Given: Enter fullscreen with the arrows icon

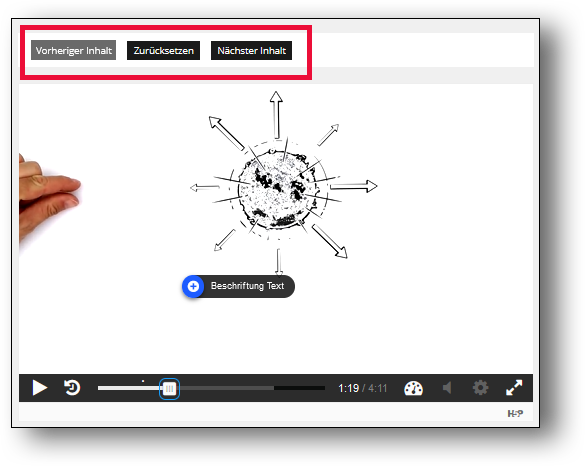Looking at the screenshot, I should (514, 388).
